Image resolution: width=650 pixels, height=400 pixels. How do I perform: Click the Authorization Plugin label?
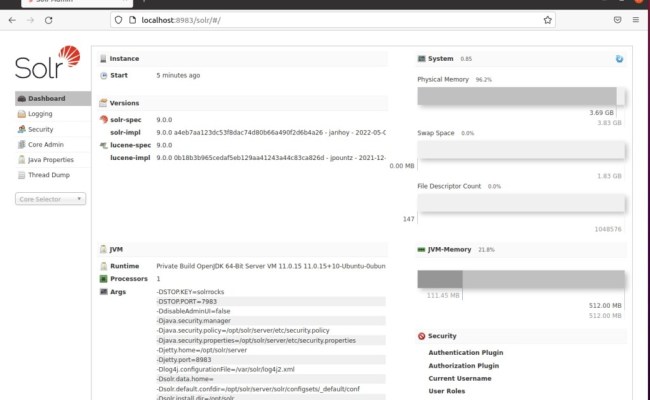464,366
